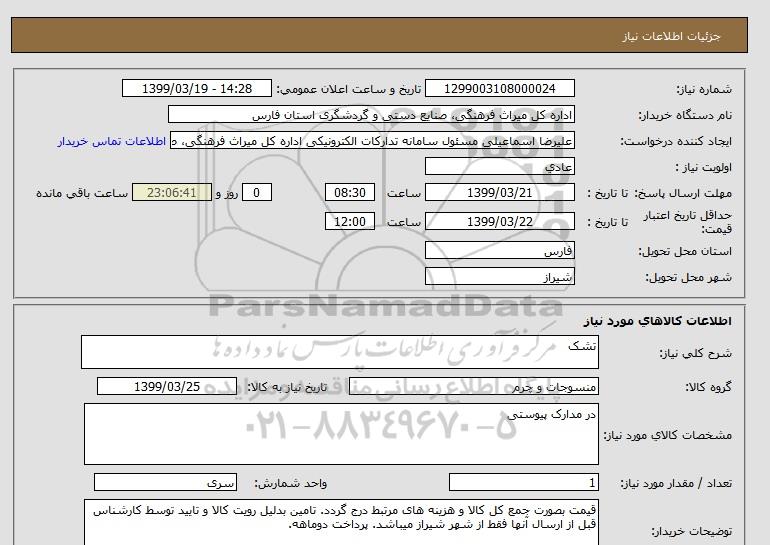Click the label واحد شمارش
Viewport: 770px width, 545px height.
(x=291, y=483)
